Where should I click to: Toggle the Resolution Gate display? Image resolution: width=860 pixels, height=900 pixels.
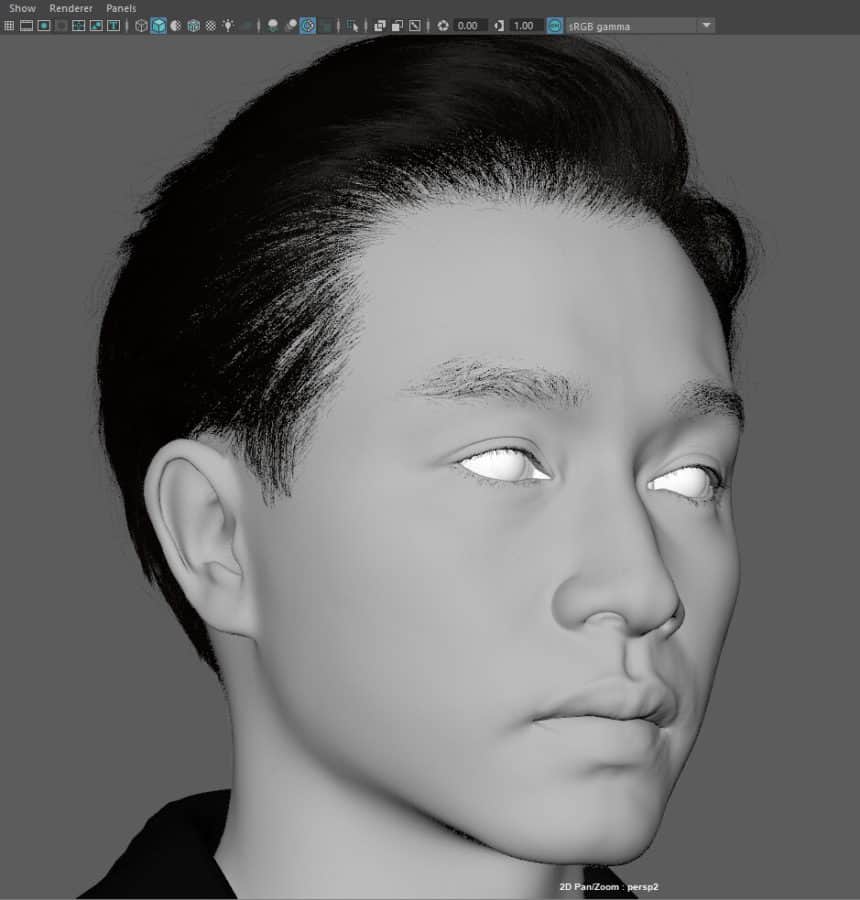pos(44,26)
